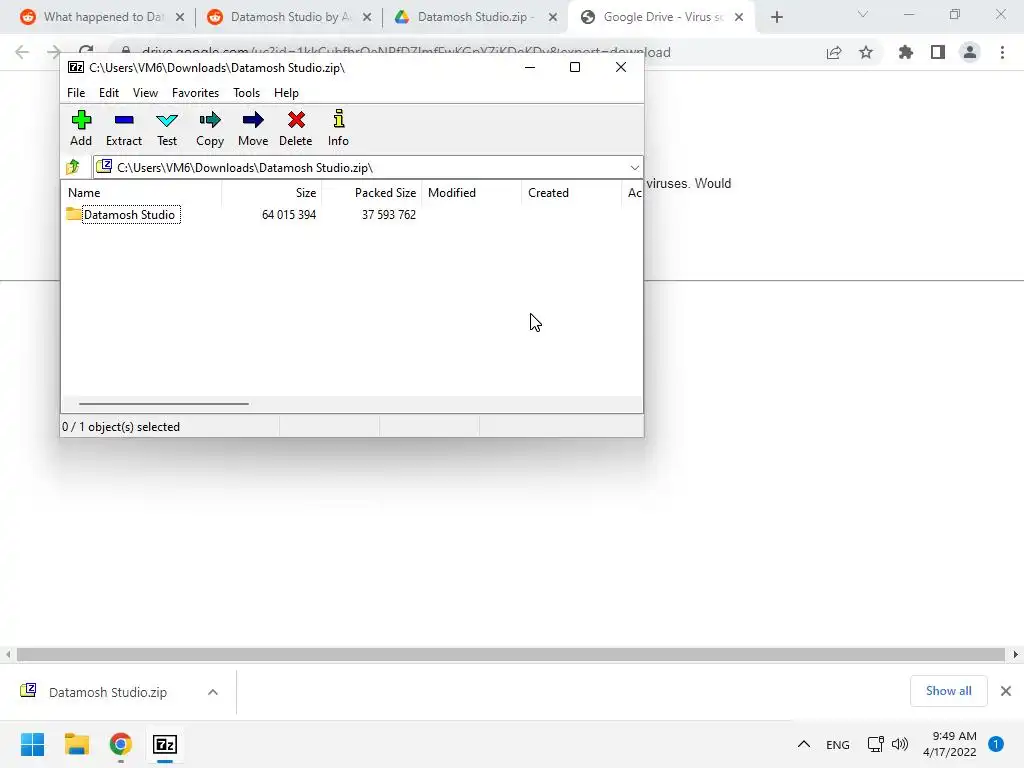The height and width of the screenshot is (768, 1024).
Task: Open Chrome extensions puzzle icon
Action: click(906, 52)
